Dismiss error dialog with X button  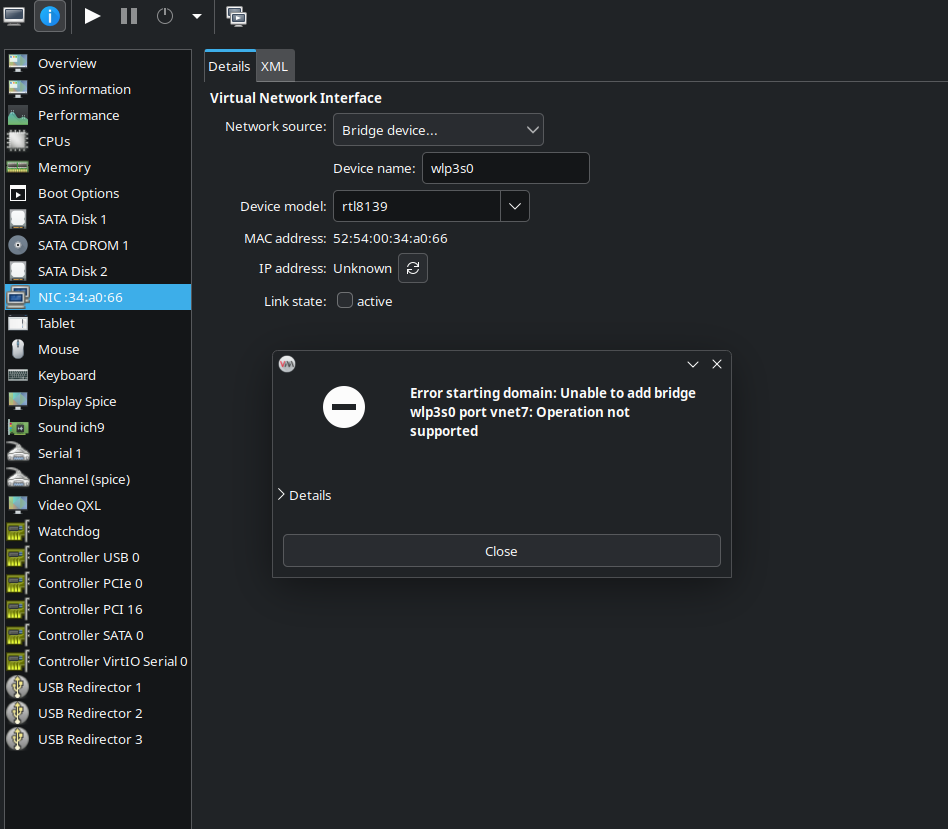(x=717, y=364)
